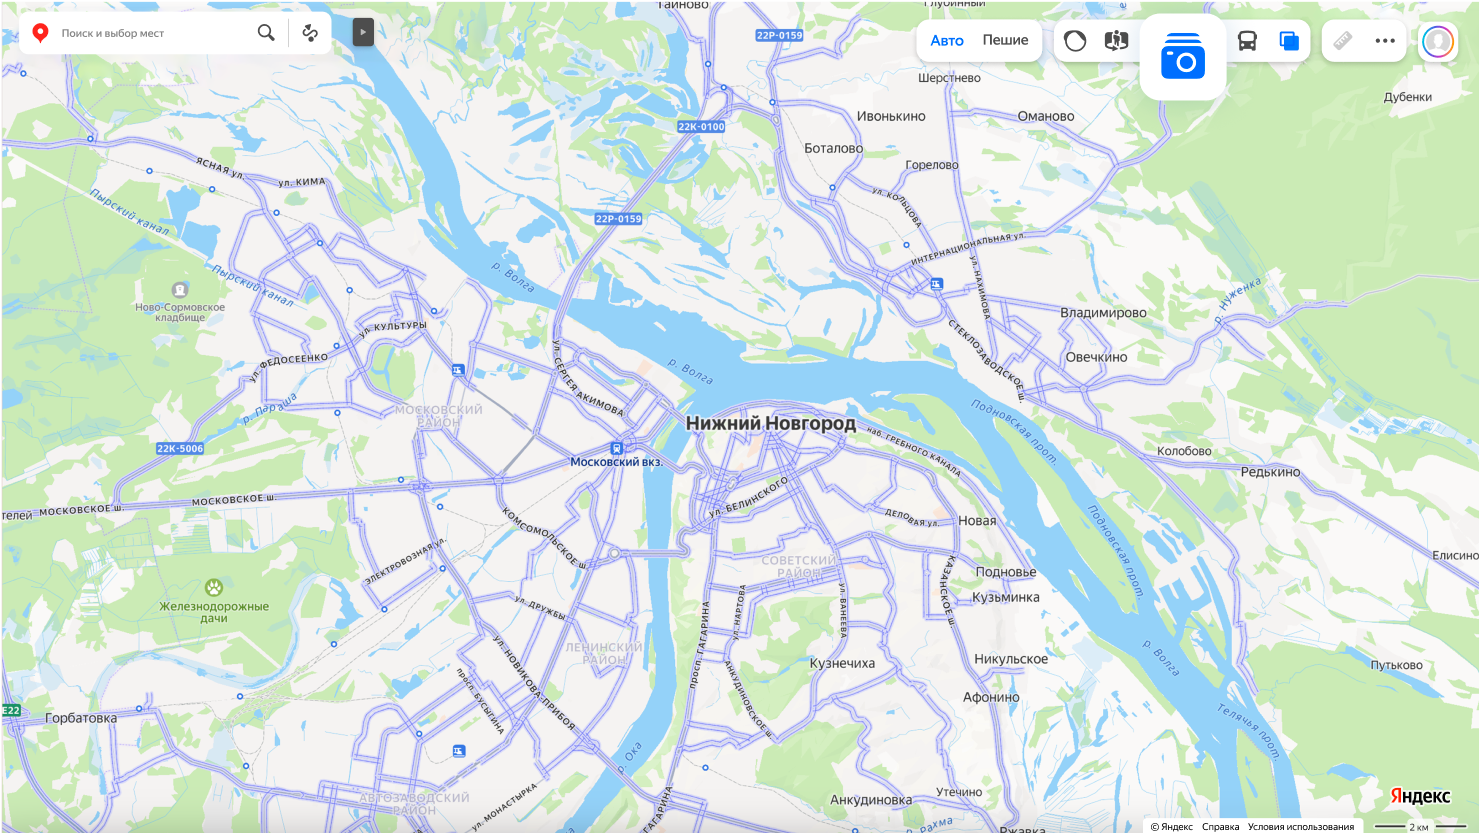Image resolution: width=1479 pixels, height=833 pixels.
Task: Open the route builder icon
Action: point(310,33)
